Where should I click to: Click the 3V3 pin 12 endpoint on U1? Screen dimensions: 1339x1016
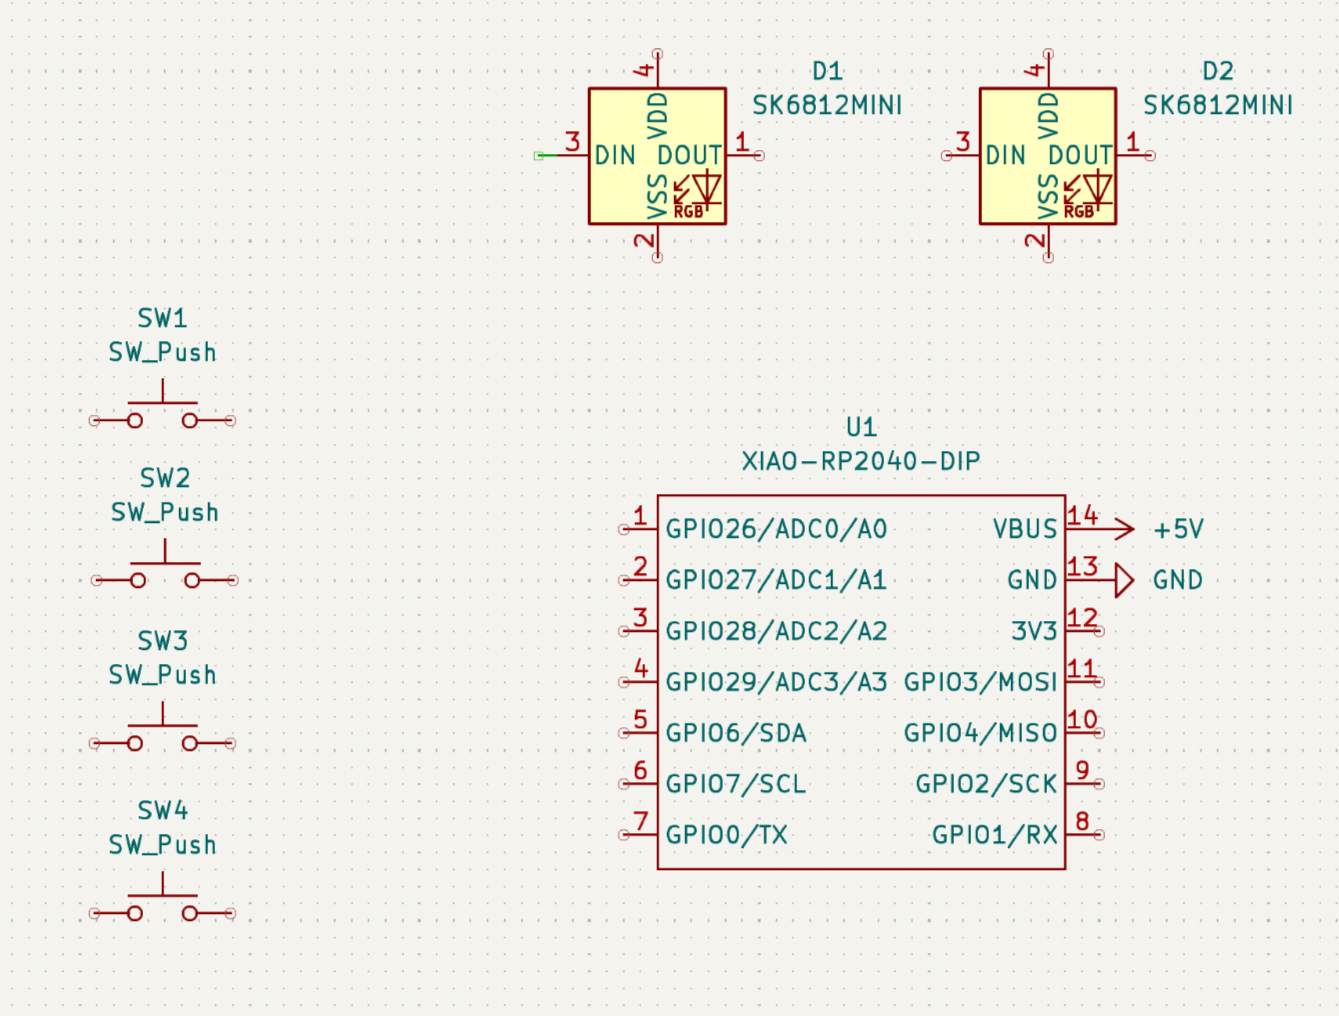click(x=1098, y=631)
